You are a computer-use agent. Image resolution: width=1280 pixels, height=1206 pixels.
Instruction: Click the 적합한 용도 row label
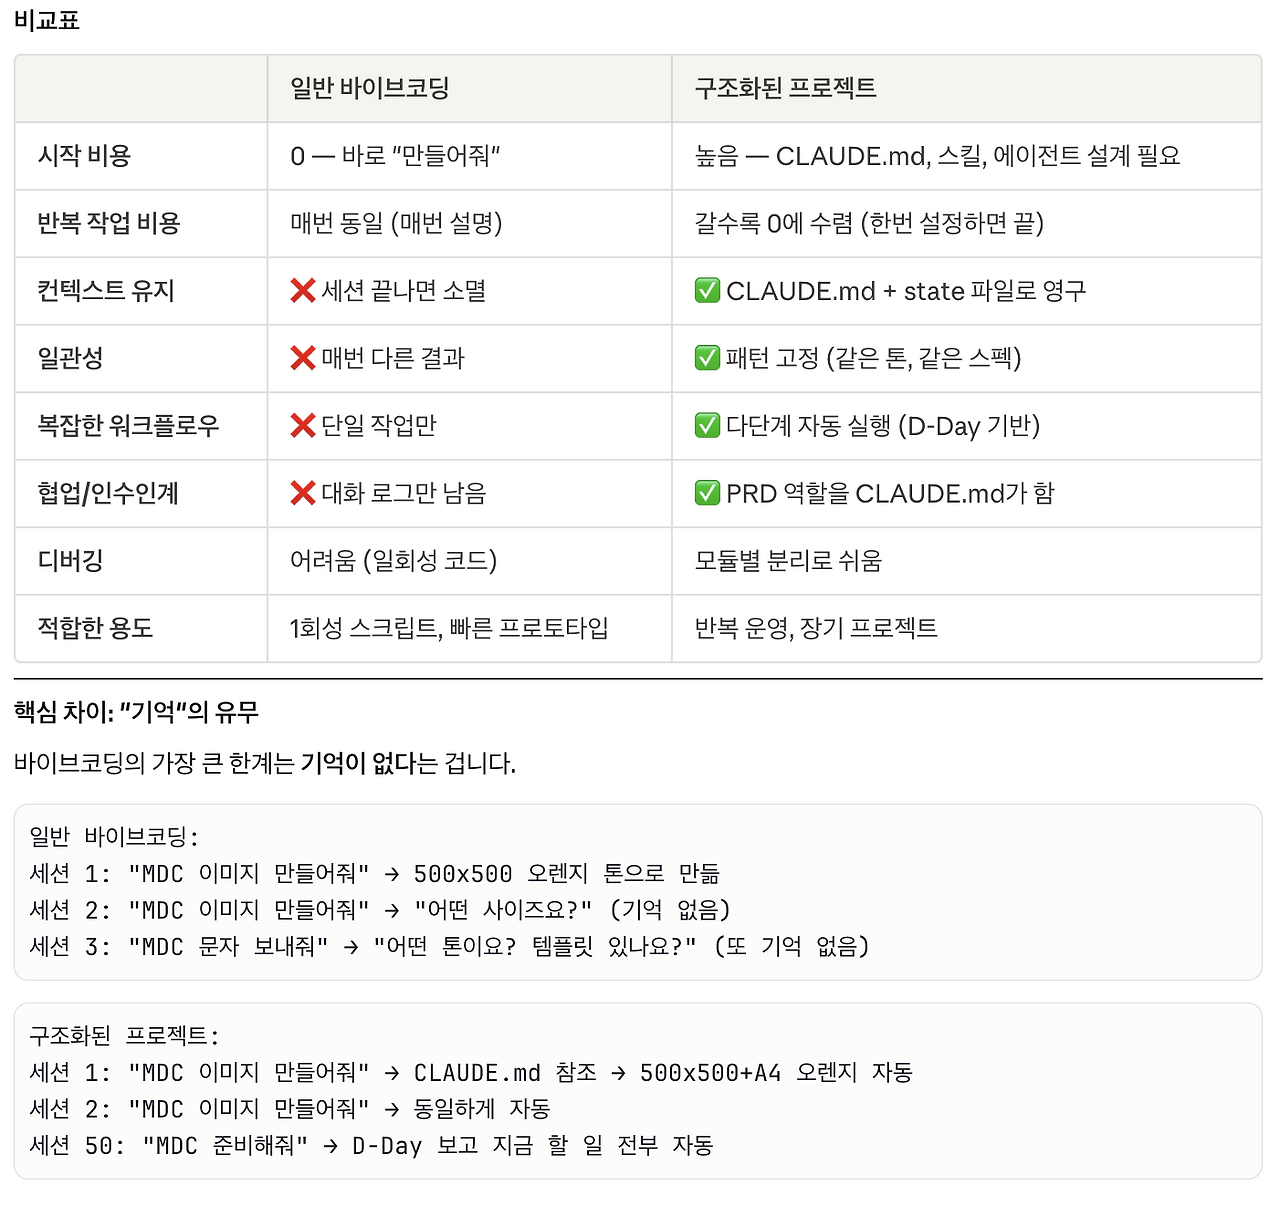95,628
